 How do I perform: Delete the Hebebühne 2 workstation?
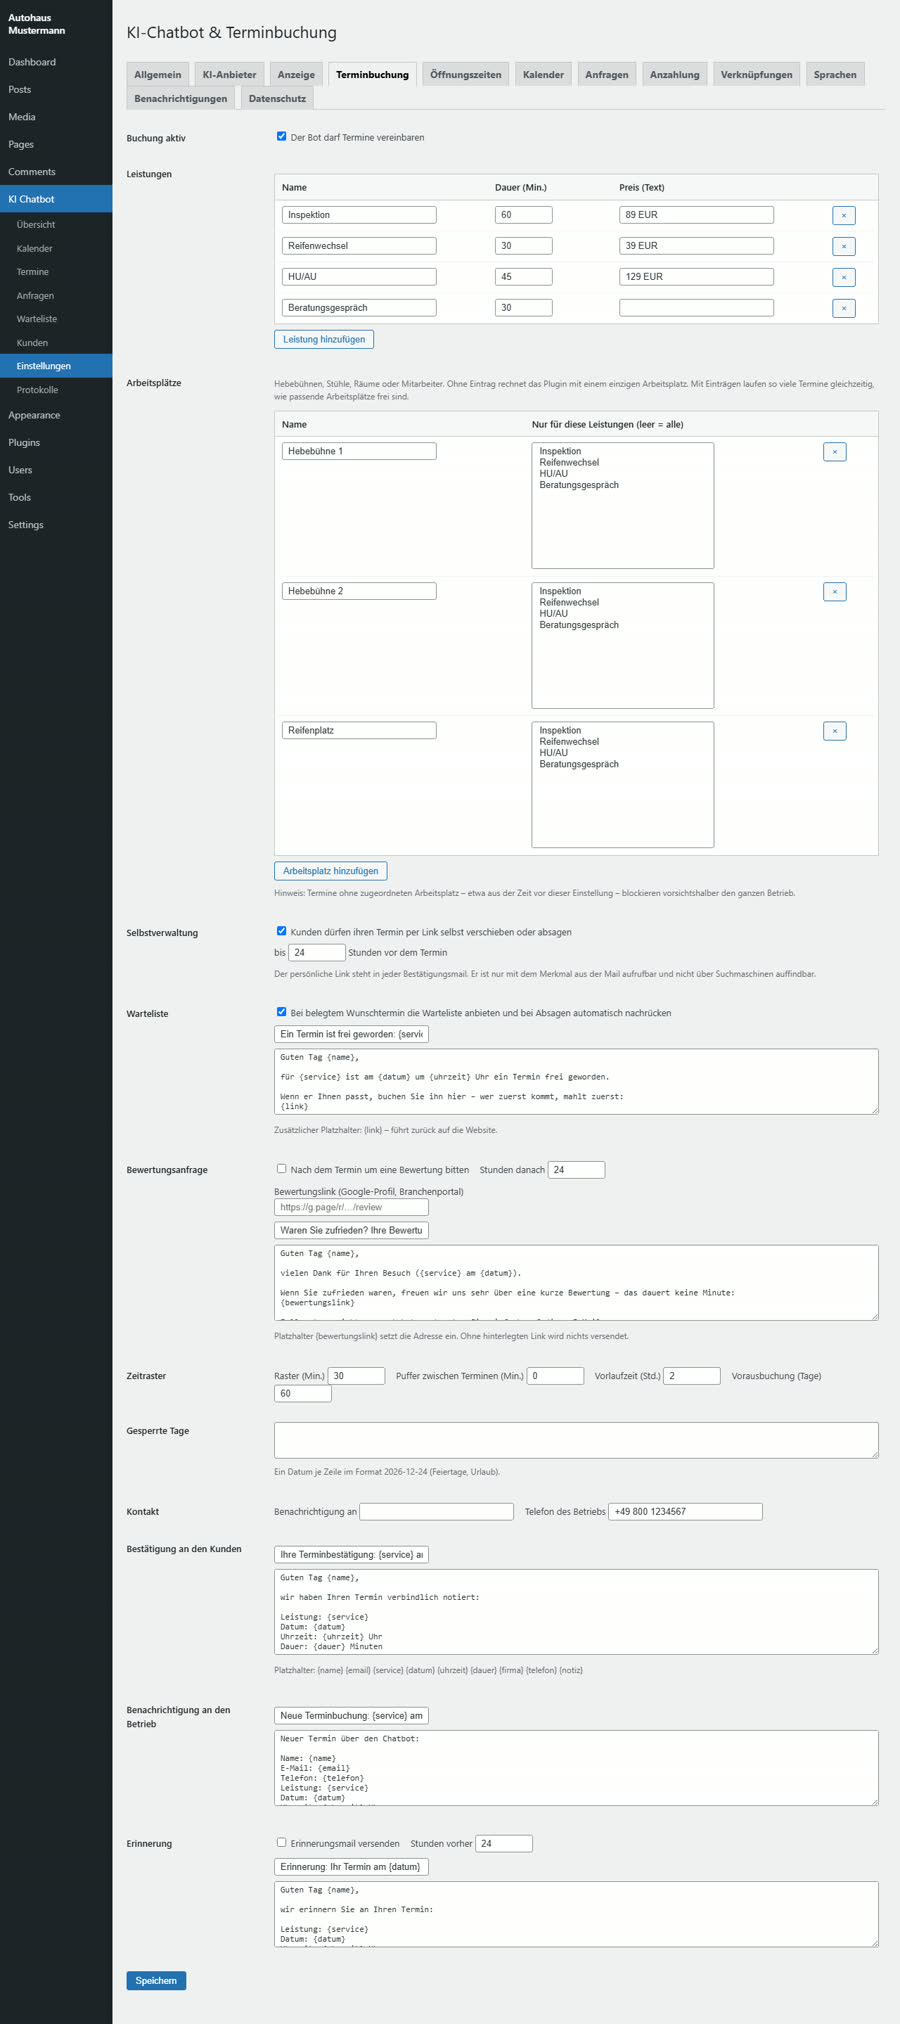834,592
